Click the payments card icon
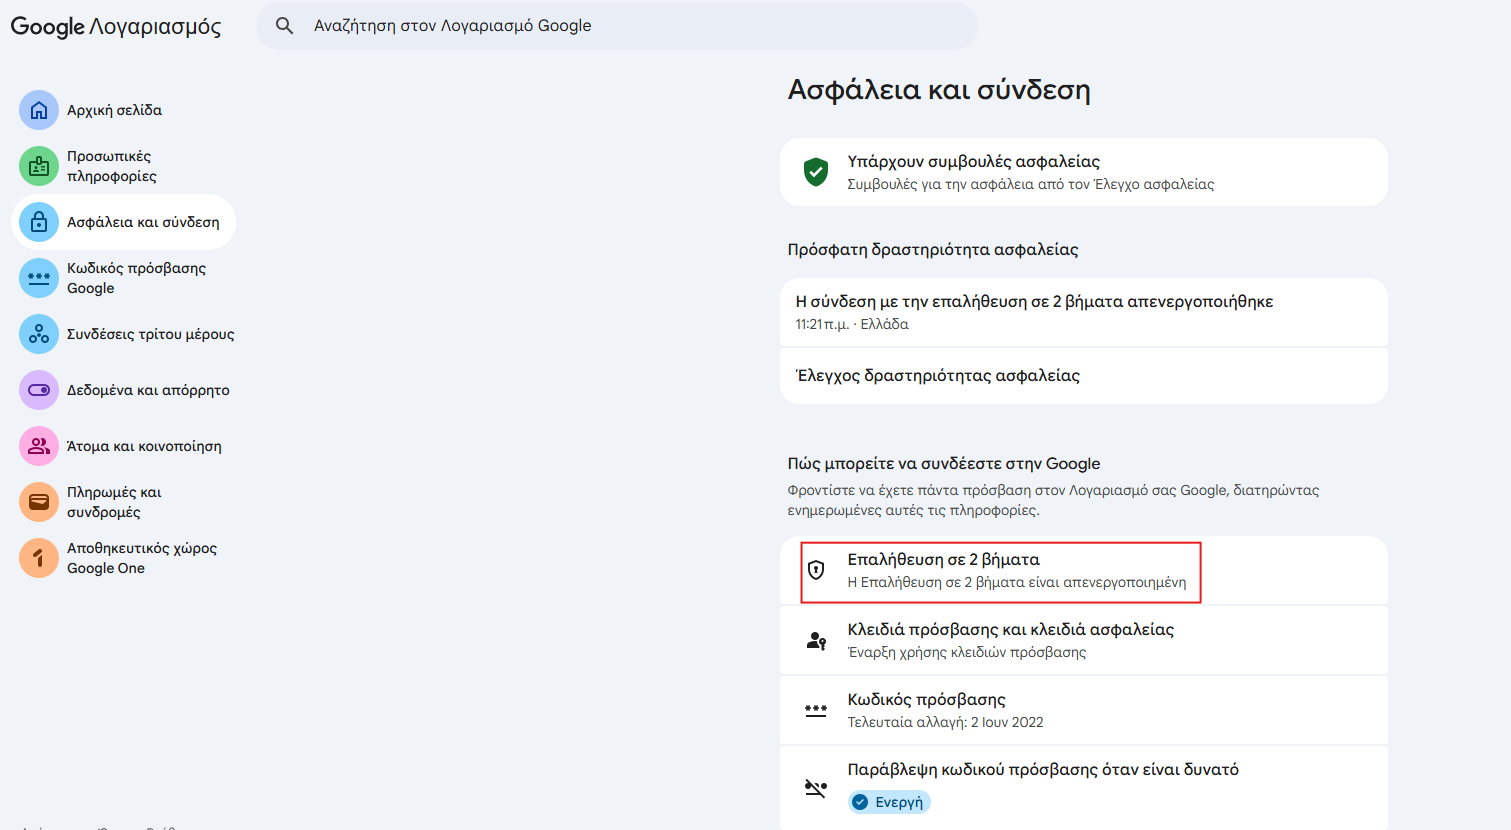The width and height of the screenshot is (1511, 830). [x=39, y=502]
